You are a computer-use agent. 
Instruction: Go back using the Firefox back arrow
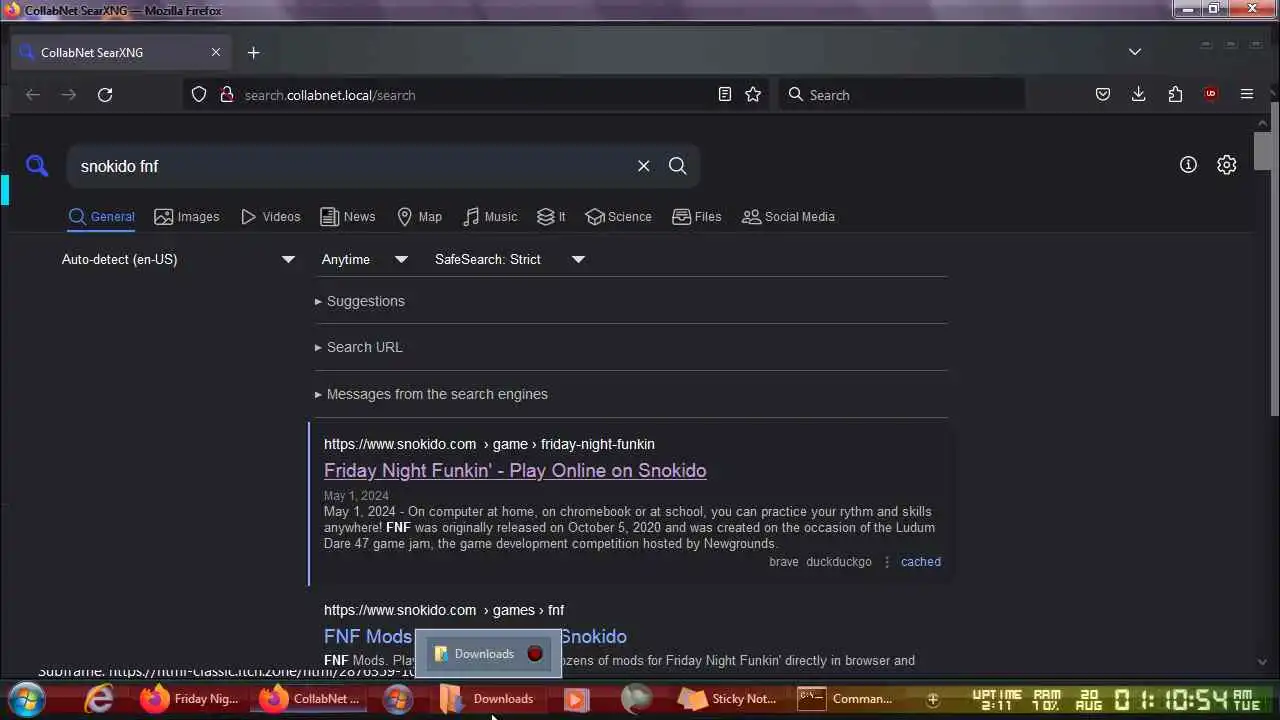pyautogui.click(x=33, y=95)
